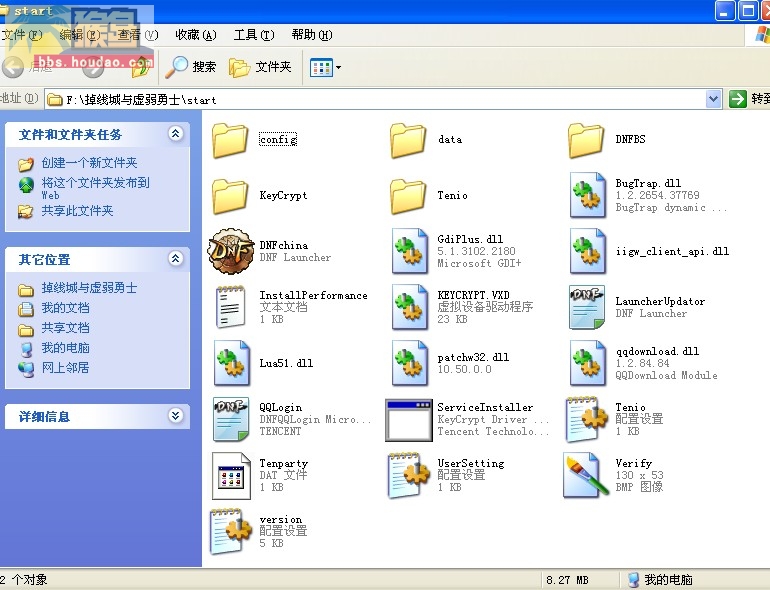Image resolution: width=770 pixels, height=590 pixels.
Task: Click the Verify file name text
Action: (634, 463)
